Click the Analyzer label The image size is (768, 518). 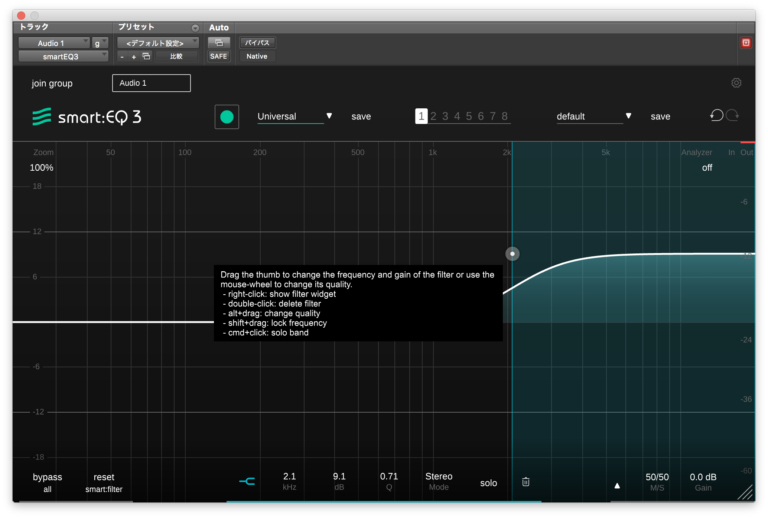[x=696, y=152]
